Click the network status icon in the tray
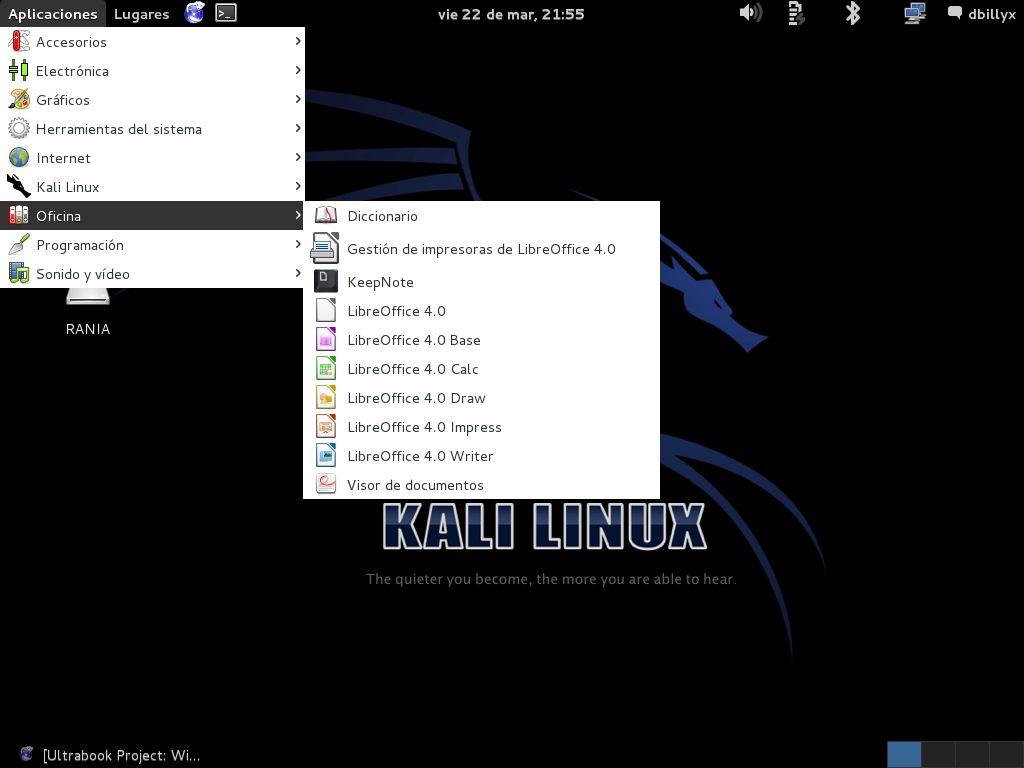Image resolution: width=1024 pixels, height=768 pixels. click(x=796, y=13)
